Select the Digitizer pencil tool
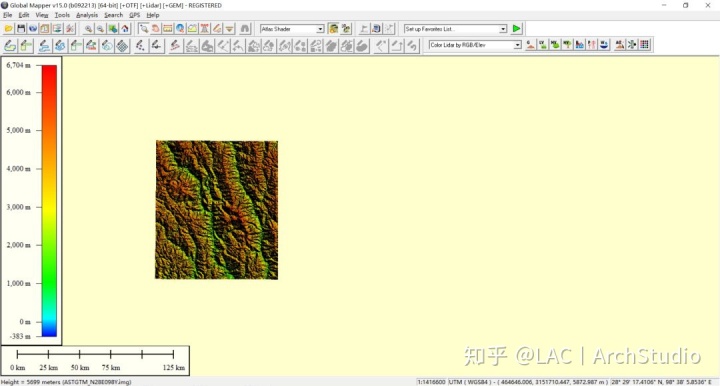The height and width of the screenshot is (386, 720). pos(217,29)
